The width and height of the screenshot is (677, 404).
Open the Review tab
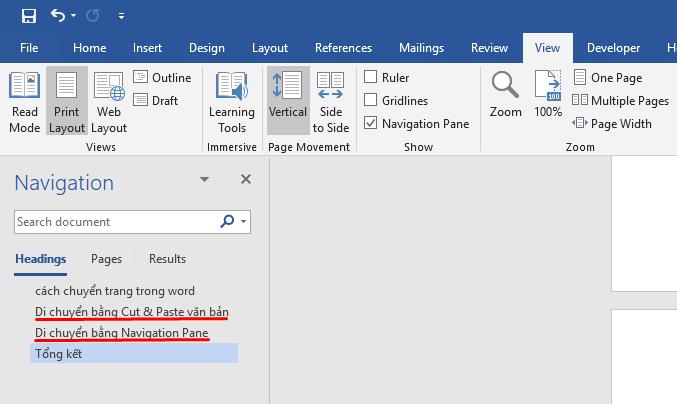[489, 48]
